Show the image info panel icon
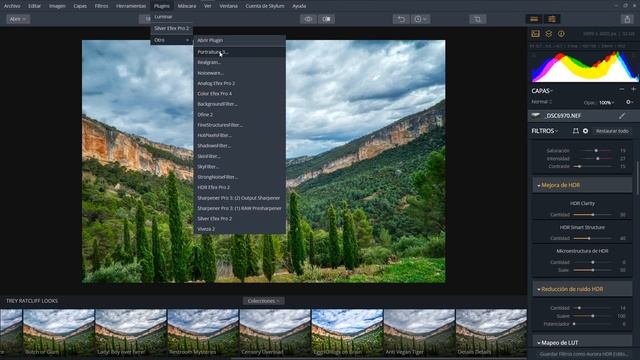 (x=561, y=34)
